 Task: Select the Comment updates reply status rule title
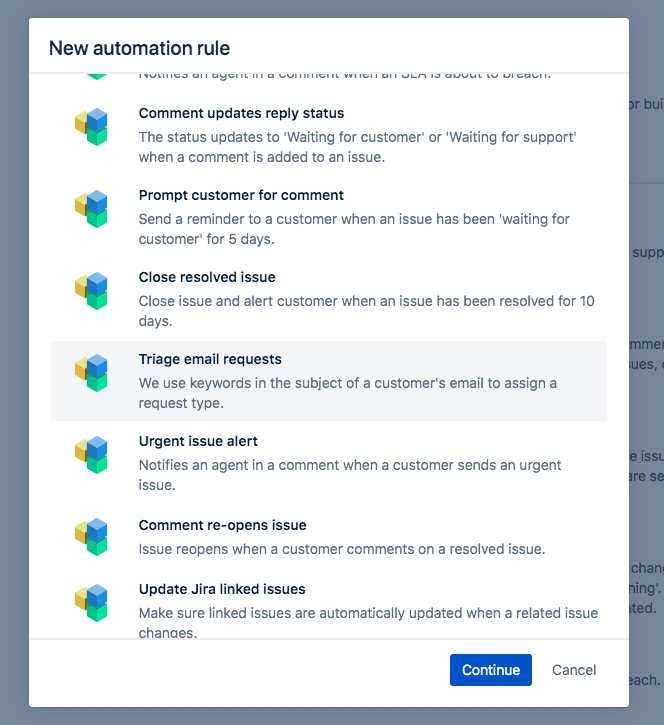(x=241, y=113)
